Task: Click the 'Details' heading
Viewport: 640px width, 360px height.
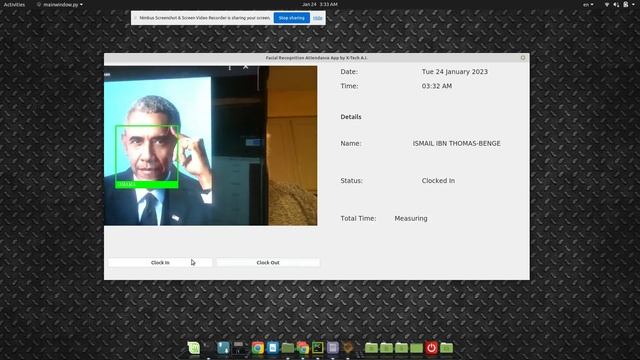Action: click(351, 117)
